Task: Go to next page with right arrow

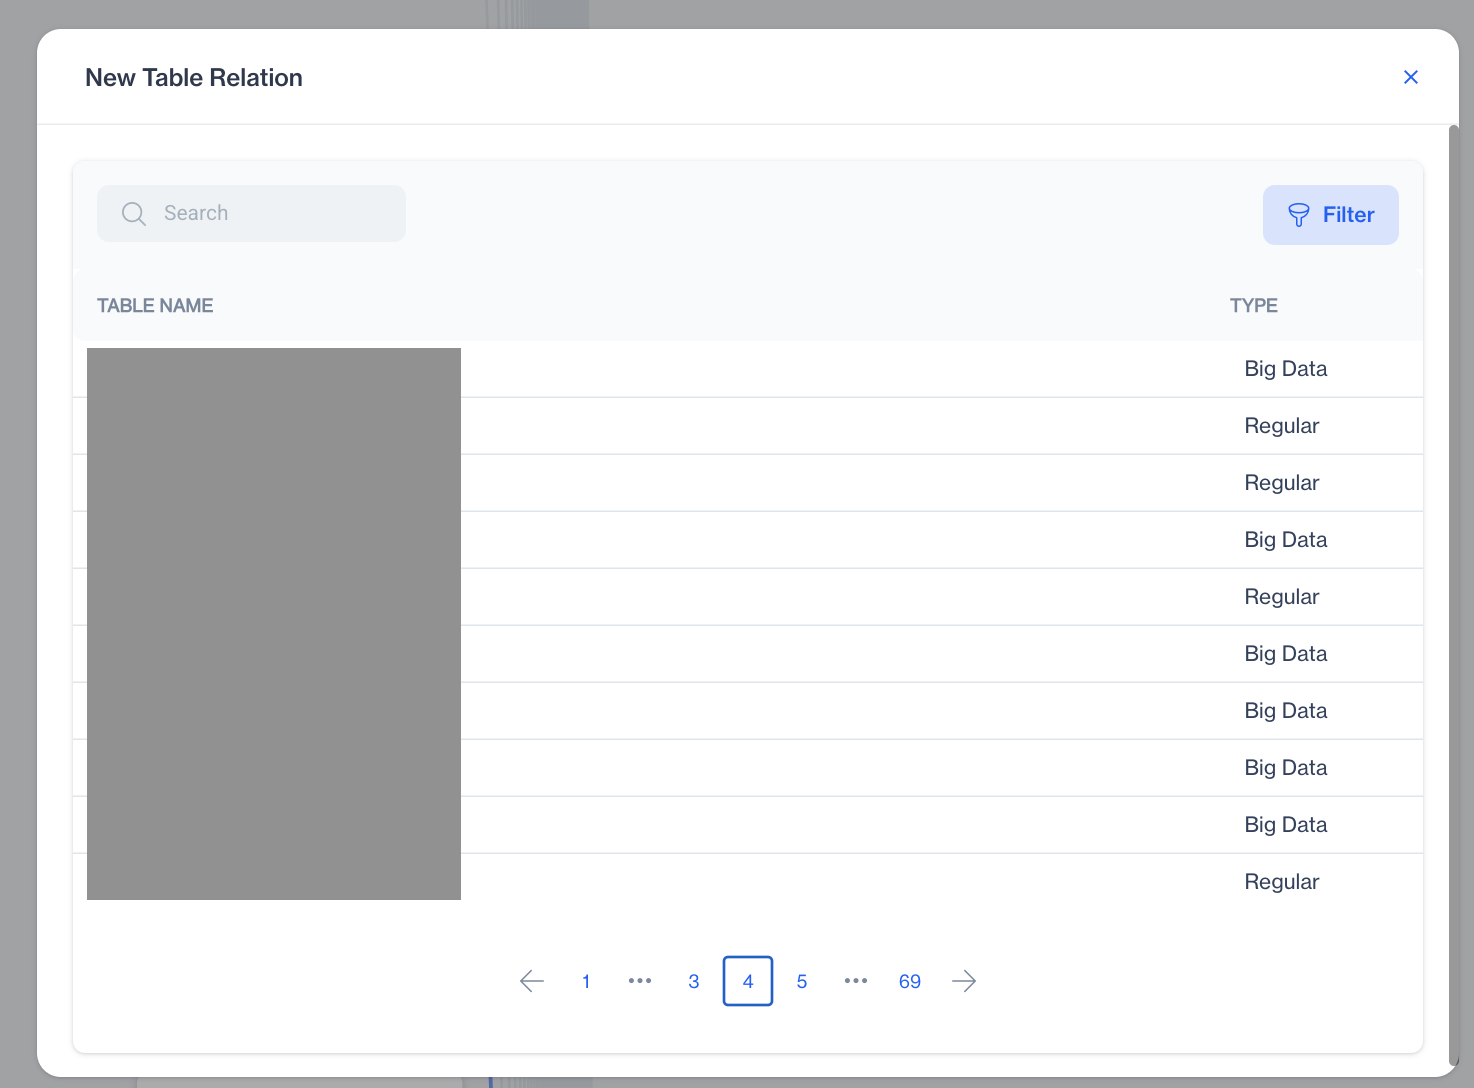Action: coord(964,981)
